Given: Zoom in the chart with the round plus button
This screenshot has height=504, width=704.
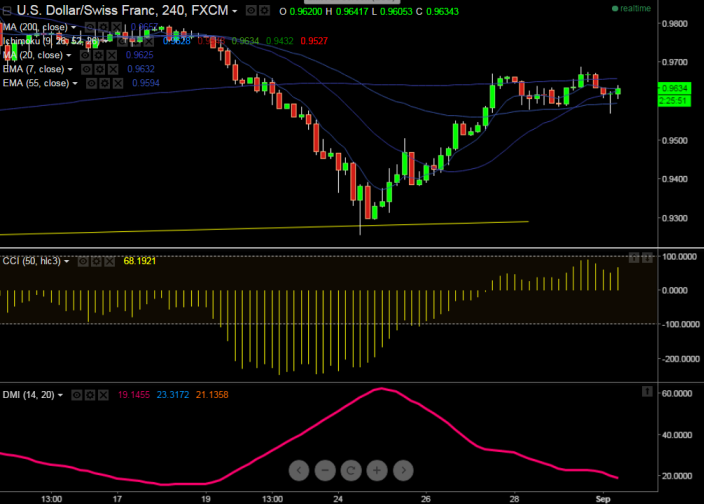Looking at the screenshot, I should pos(377,470).
